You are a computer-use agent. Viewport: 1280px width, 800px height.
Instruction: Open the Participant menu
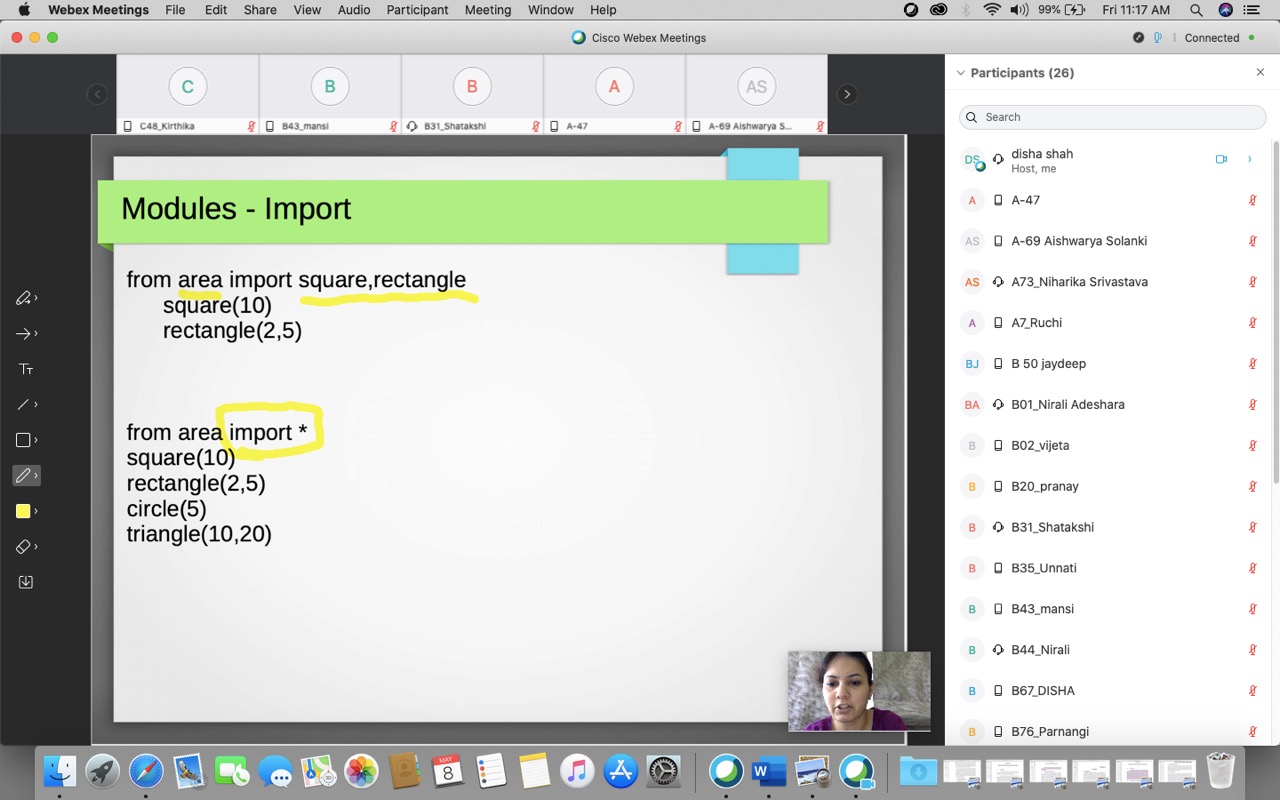coord(417,10)
